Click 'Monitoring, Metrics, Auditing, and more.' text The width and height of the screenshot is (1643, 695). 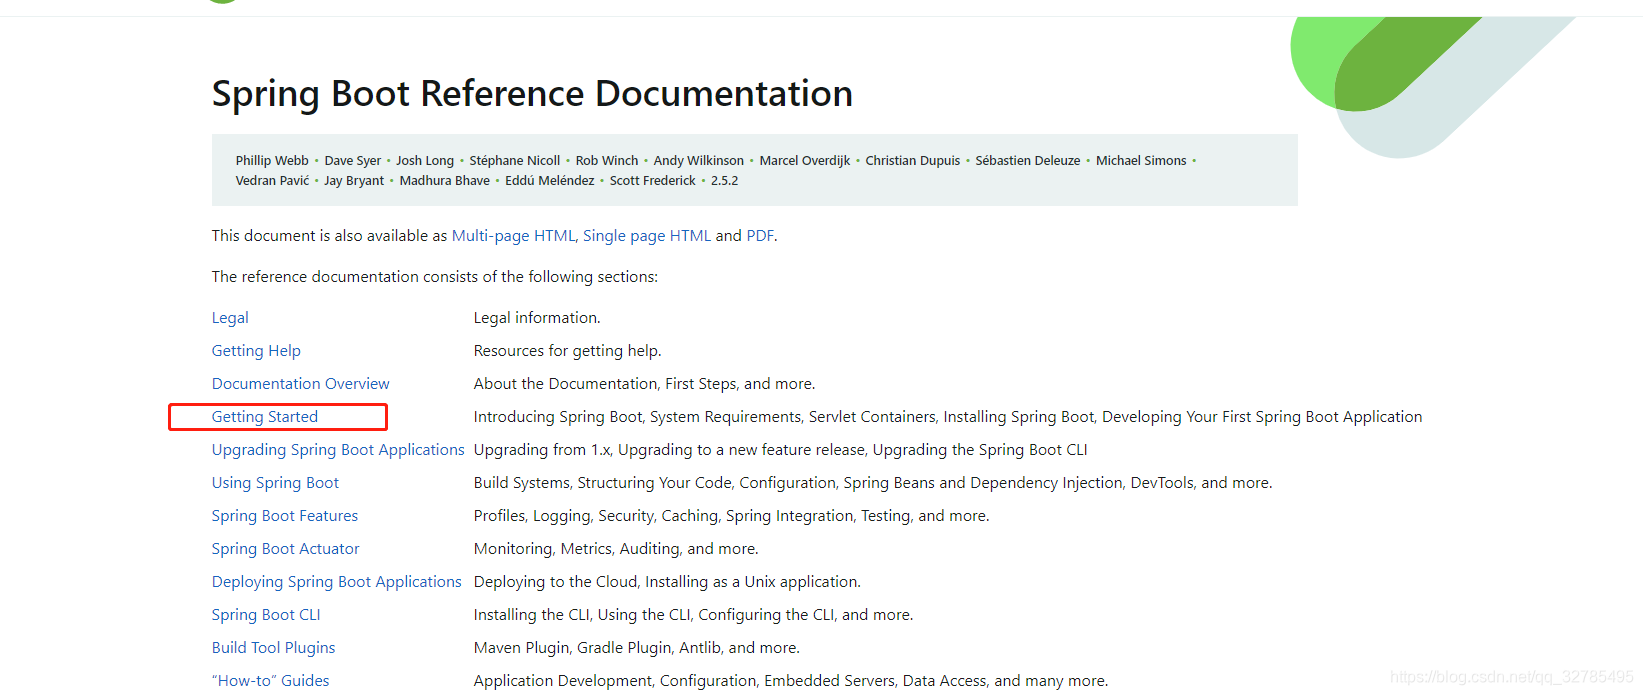coord(616,549)
